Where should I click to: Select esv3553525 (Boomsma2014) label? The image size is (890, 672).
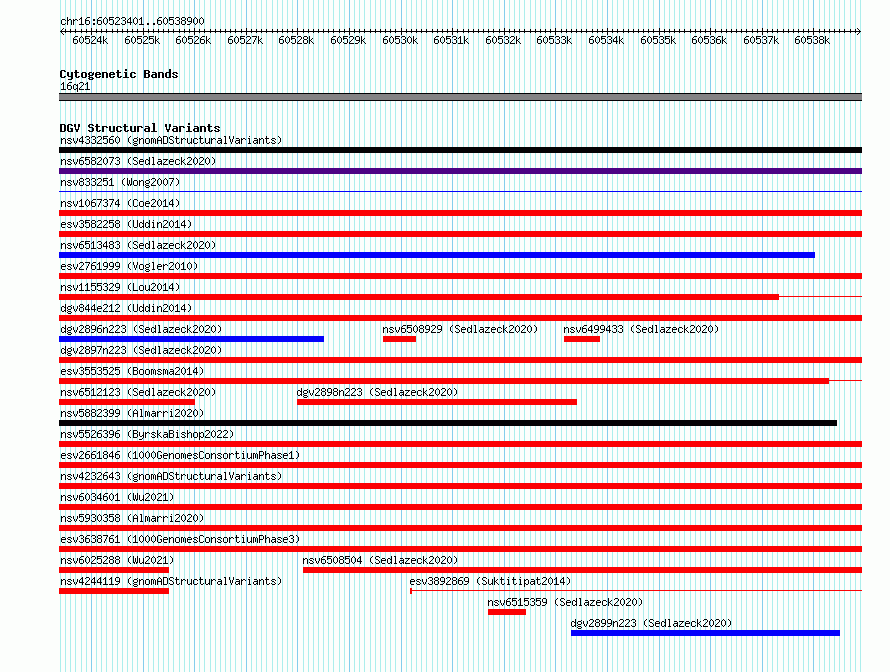(132, 371)
